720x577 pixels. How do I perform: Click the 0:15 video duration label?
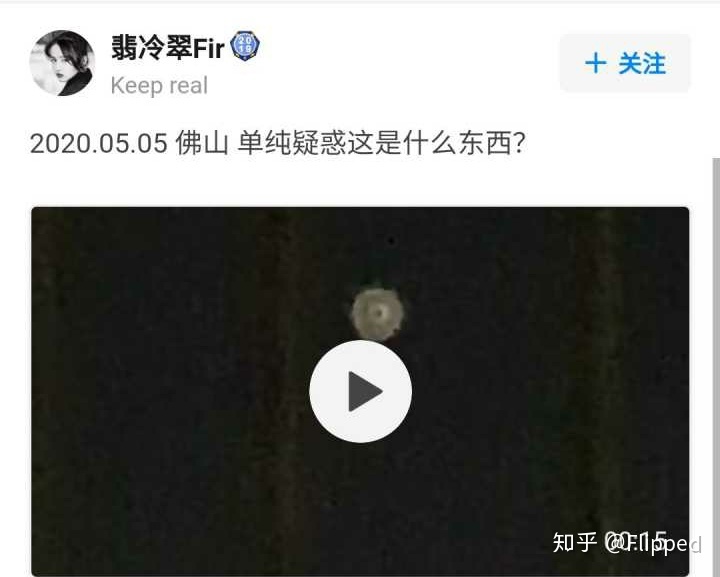pos(638,542)
